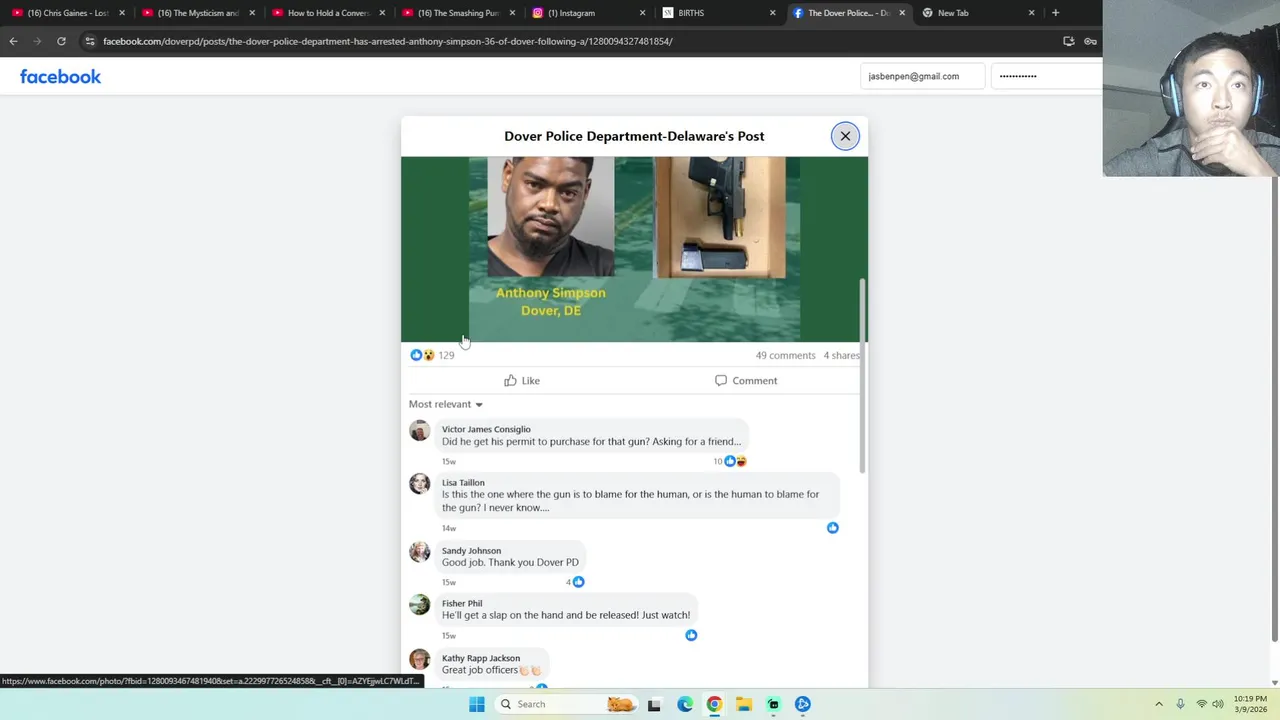Screen dimensions: 1280x720
Task: Click the microphone icon in system tray
Action: 1180,704
